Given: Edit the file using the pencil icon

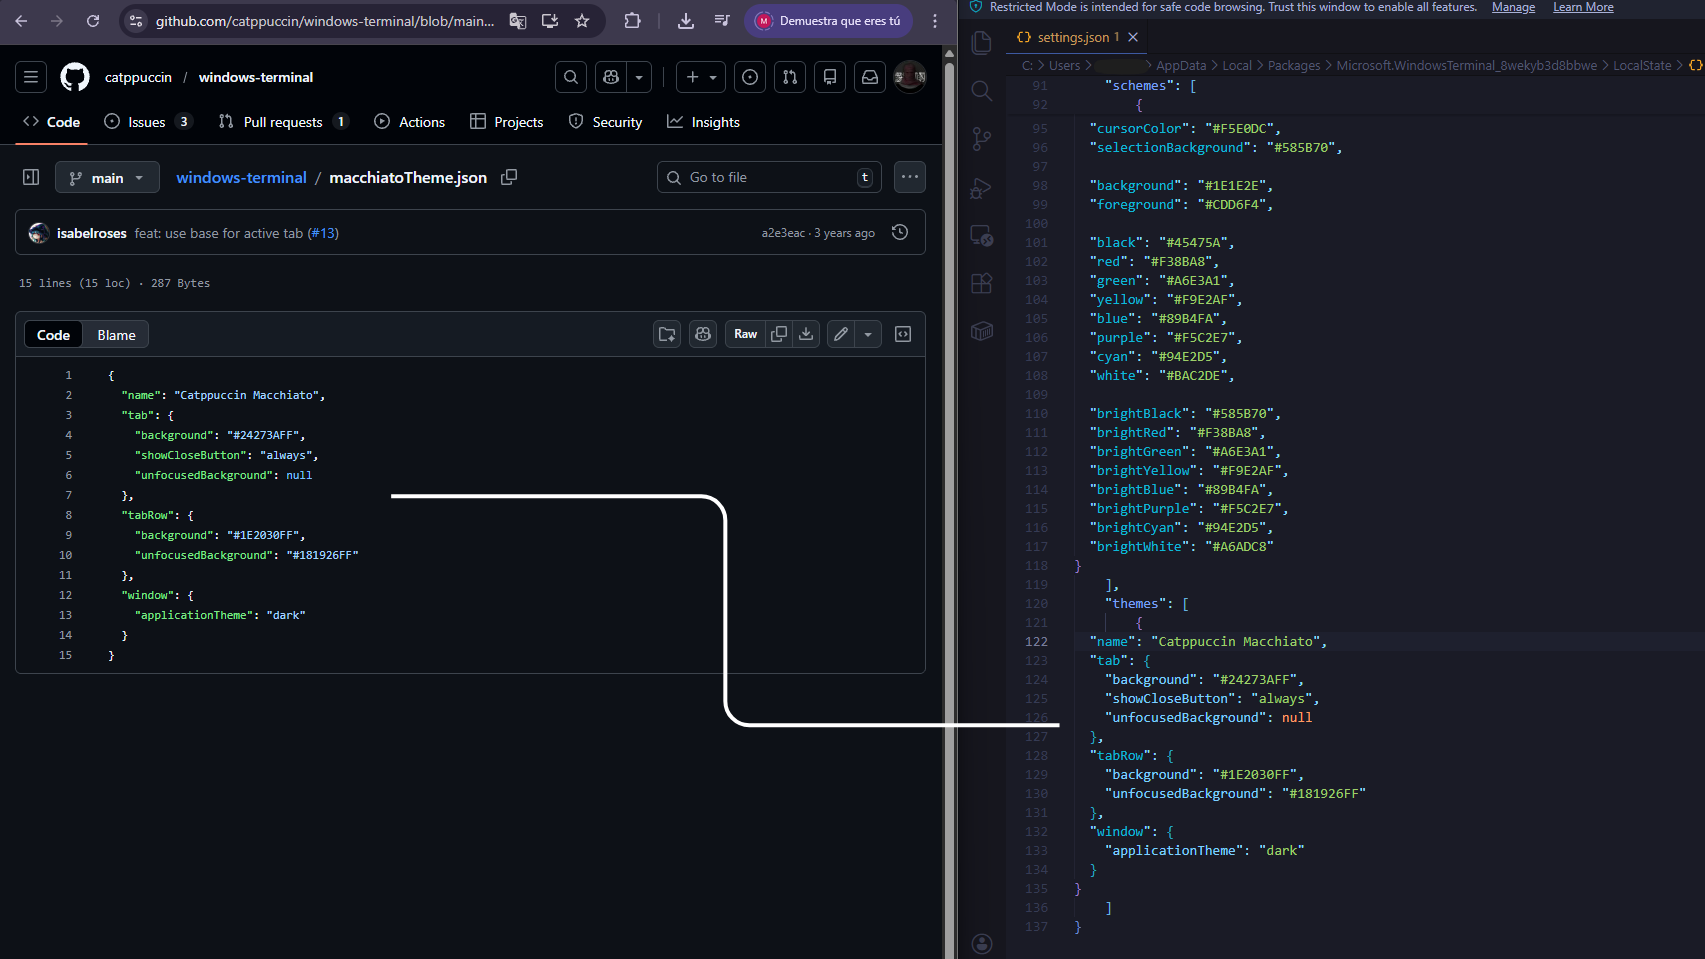Looking at the screenshot, I should pos(840,334).
